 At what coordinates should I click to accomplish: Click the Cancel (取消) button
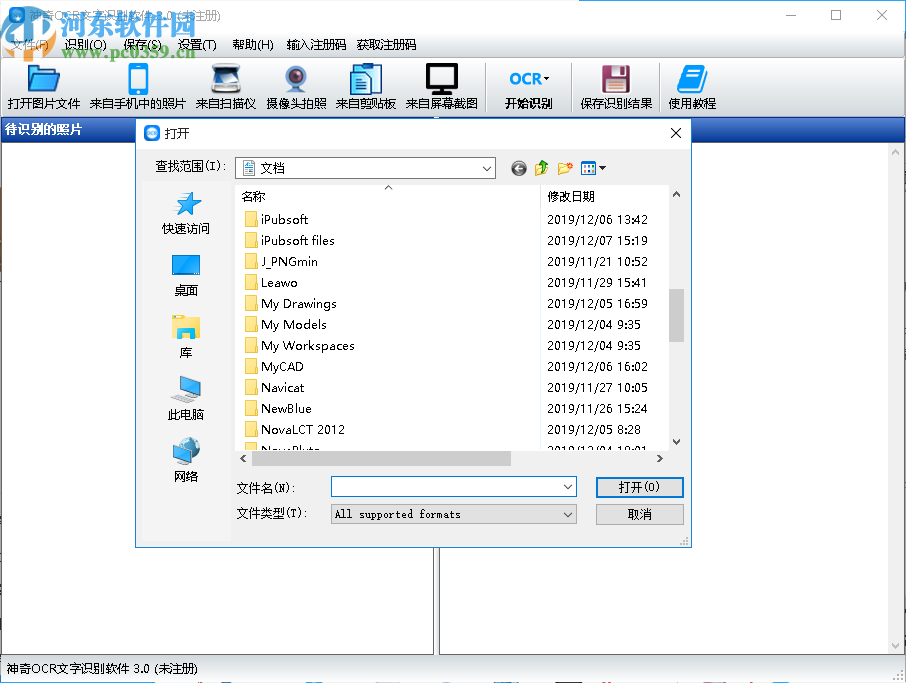coord(640,514)
